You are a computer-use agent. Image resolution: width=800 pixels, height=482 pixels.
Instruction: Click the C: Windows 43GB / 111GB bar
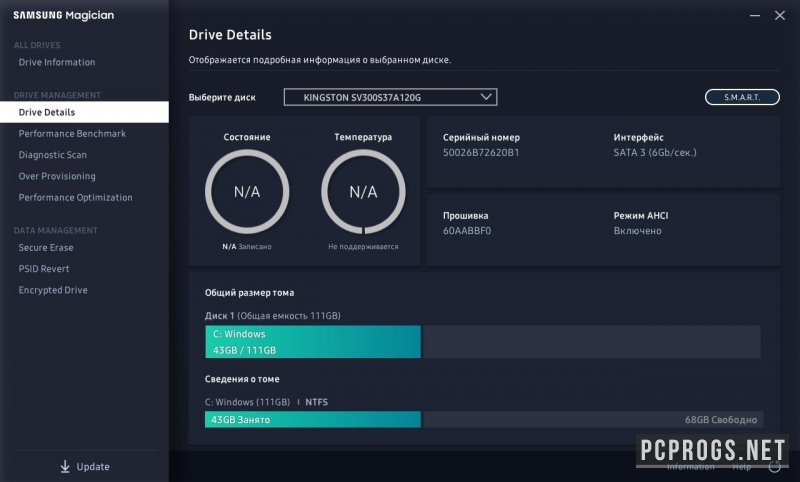pos(312,342)
